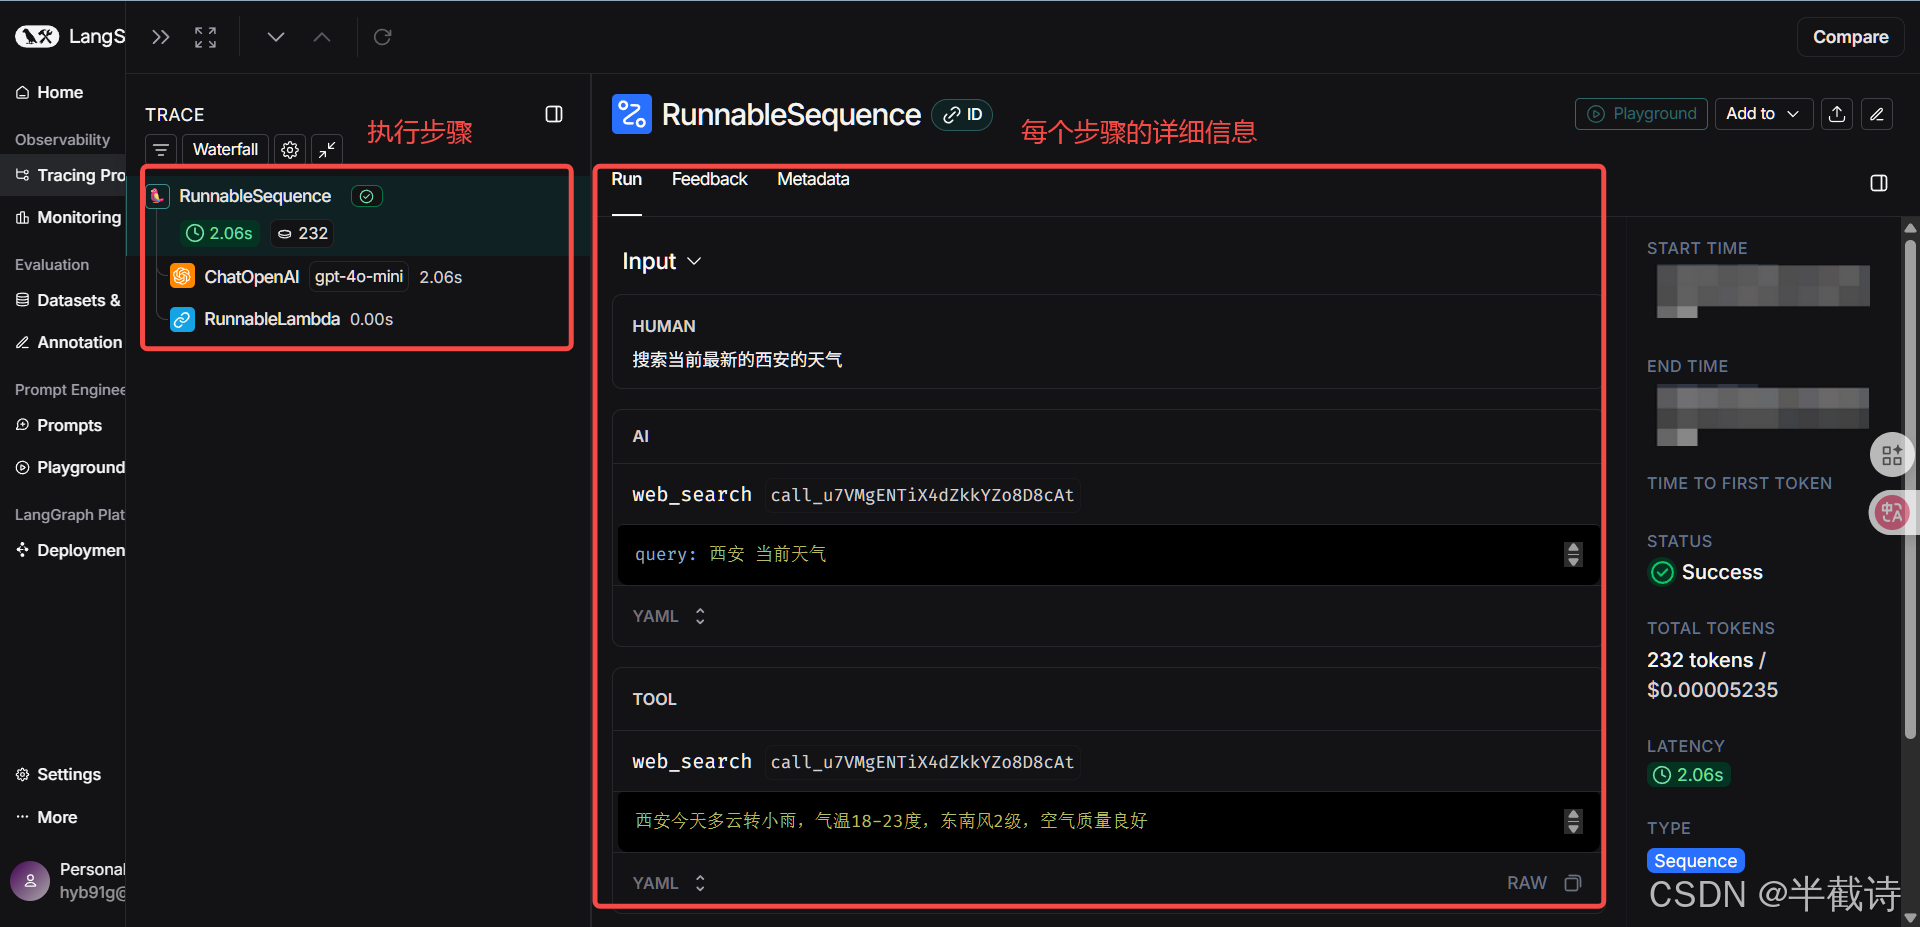Click the green success check badge in trace
Screen dimensions: 1920x927
point(367,196)
